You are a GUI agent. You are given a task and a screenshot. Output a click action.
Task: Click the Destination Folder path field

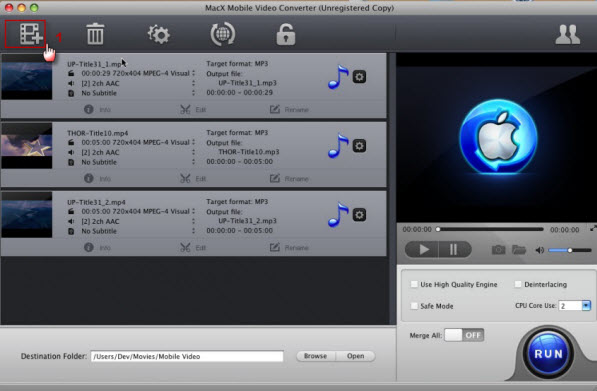(187, 356)
